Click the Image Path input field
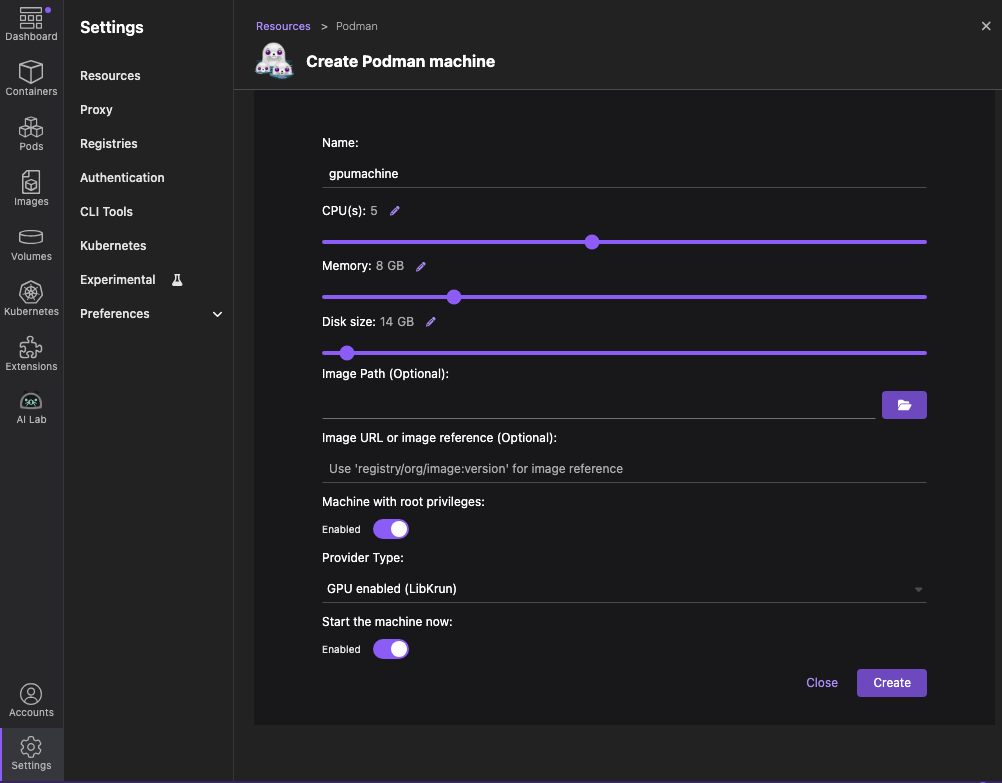Screen dimensions: 1002x783 click(x=598, y=405)
